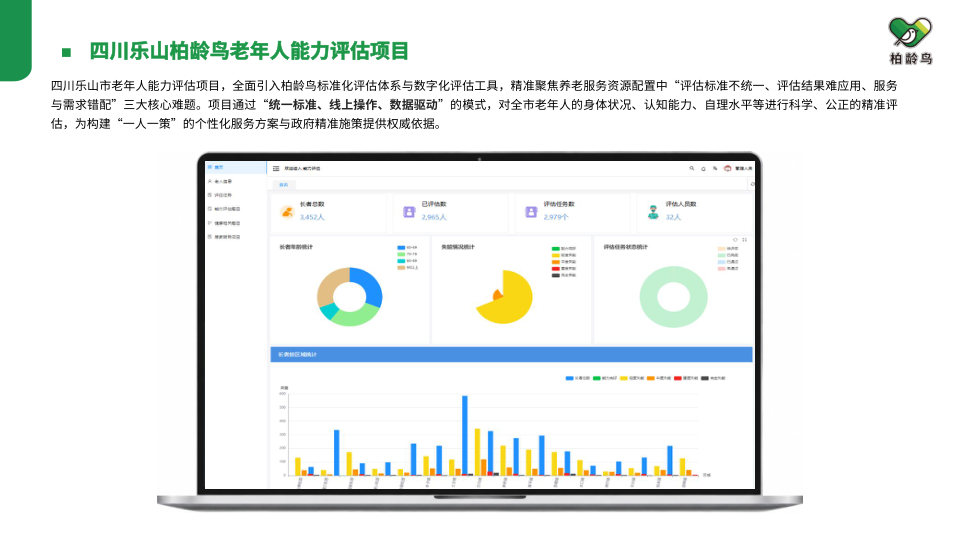Toggle the pale blue legend swatch in 评估任务状态统计
960x540 pixels.
722,262
